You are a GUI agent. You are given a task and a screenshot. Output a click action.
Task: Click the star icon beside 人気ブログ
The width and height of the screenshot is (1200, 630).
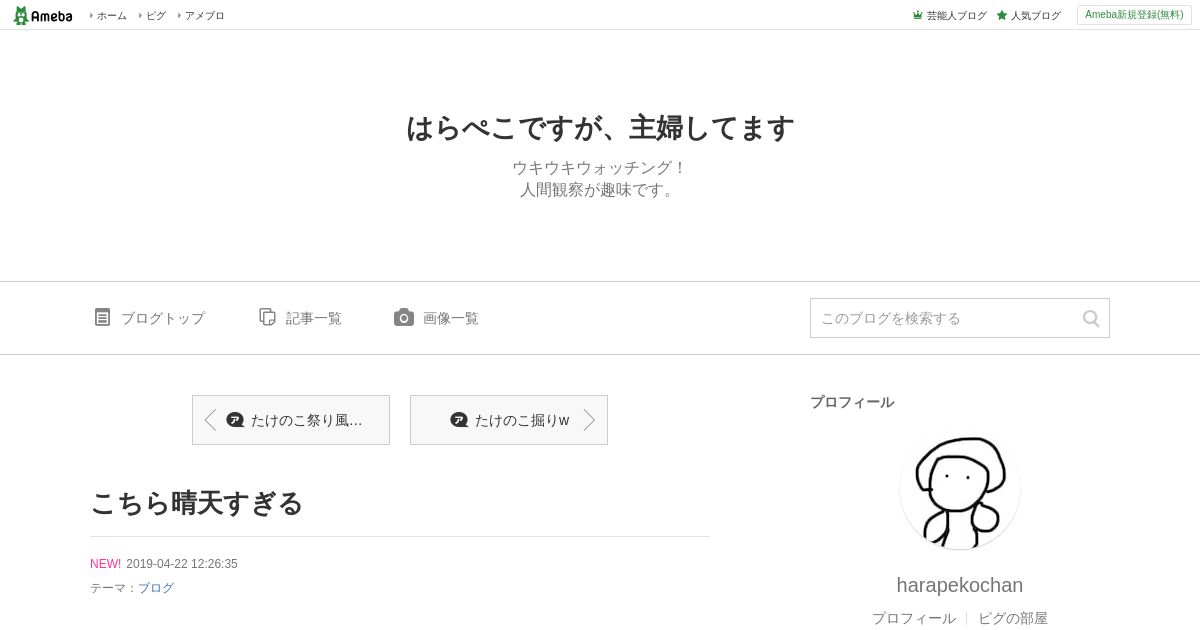point(1002,15)
